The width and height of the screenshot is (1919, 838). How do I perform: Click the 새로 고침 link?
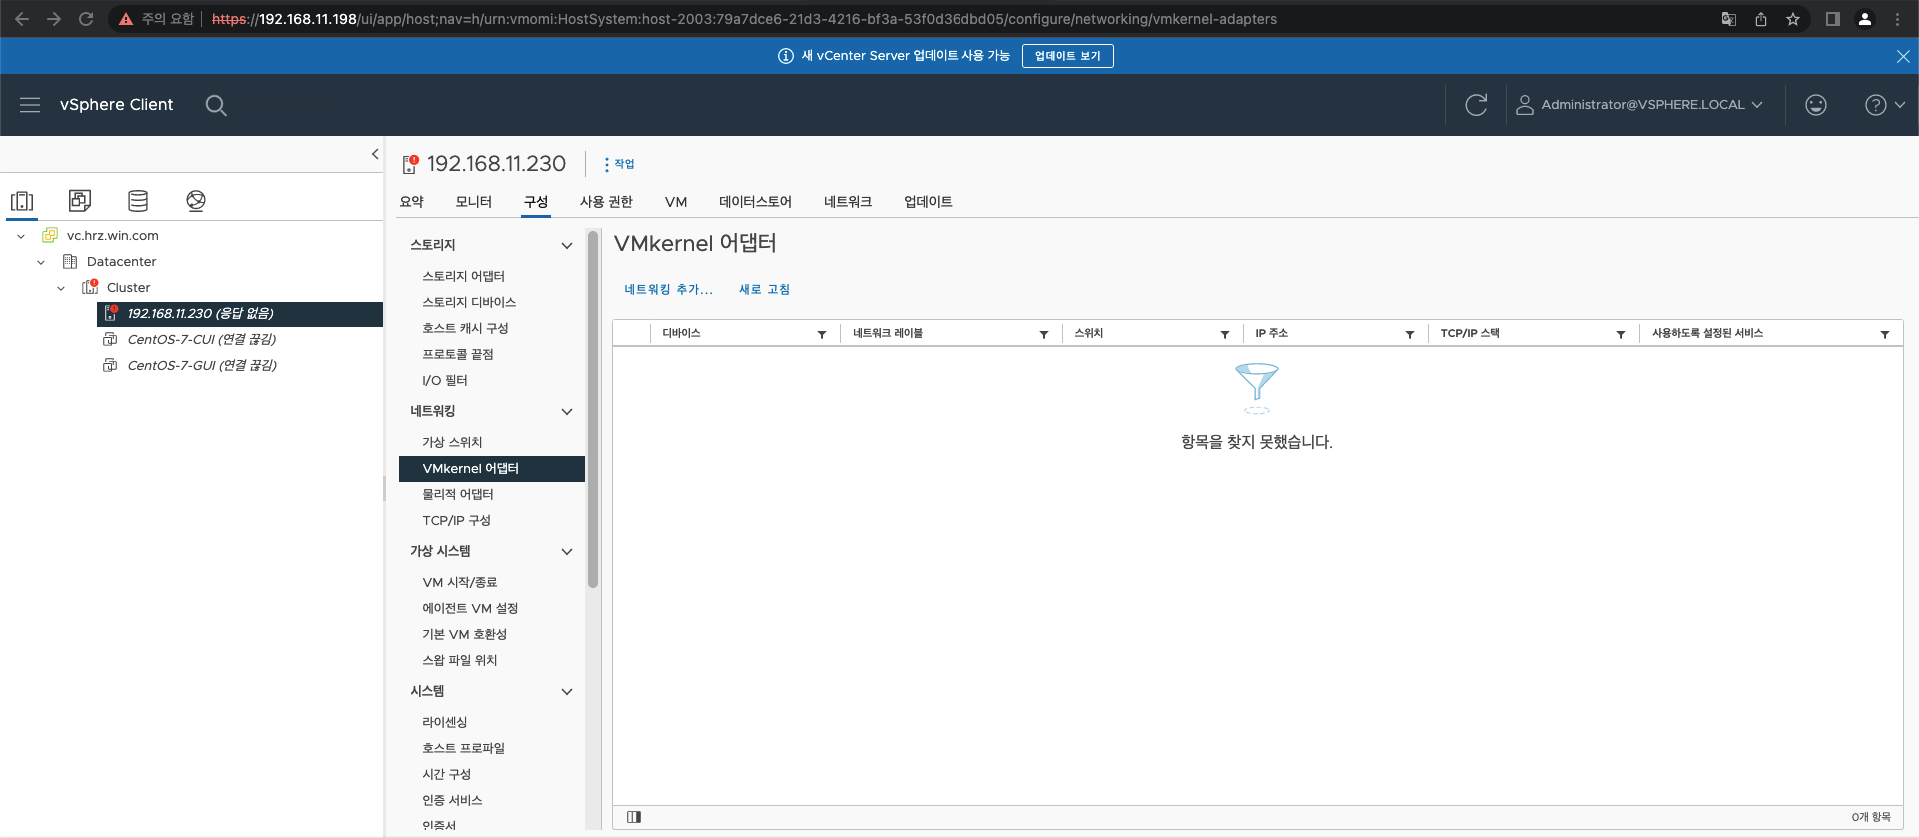(764, 290)
